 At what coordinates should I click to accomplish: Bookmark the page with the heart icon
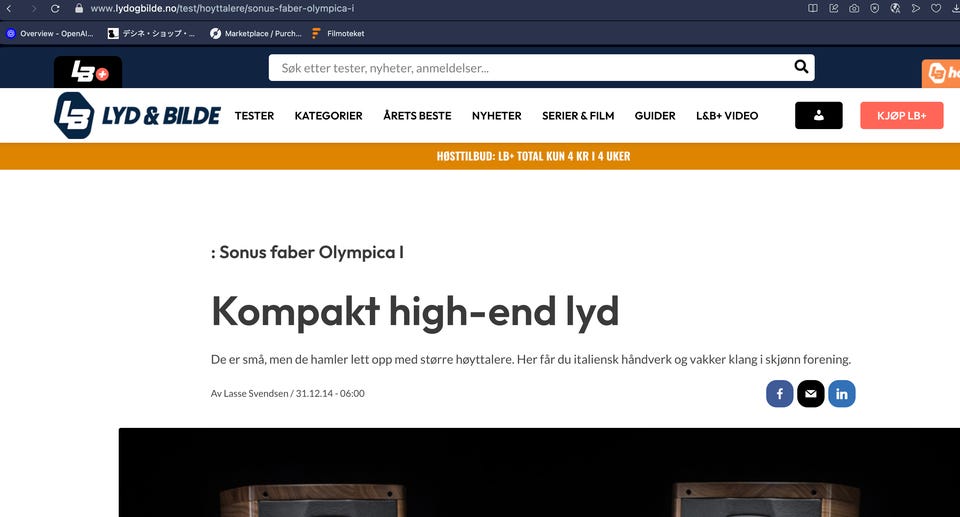point(936,9)
